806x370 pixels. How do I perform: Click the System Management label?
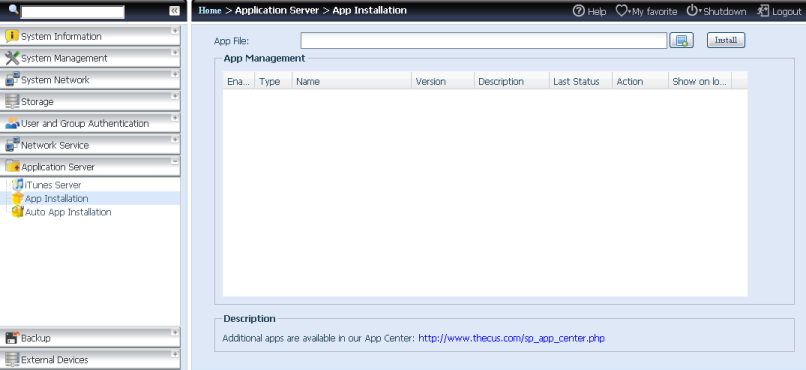[x=64, y=59]
